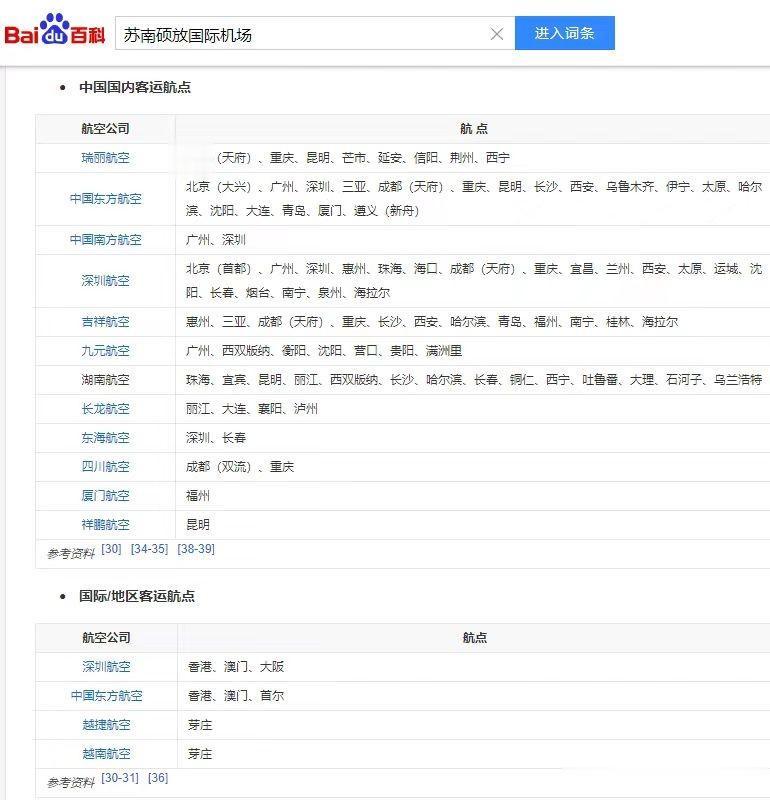Open the 厦门航空 link
This screenshot has height=800, width=770.
(106, 496)
